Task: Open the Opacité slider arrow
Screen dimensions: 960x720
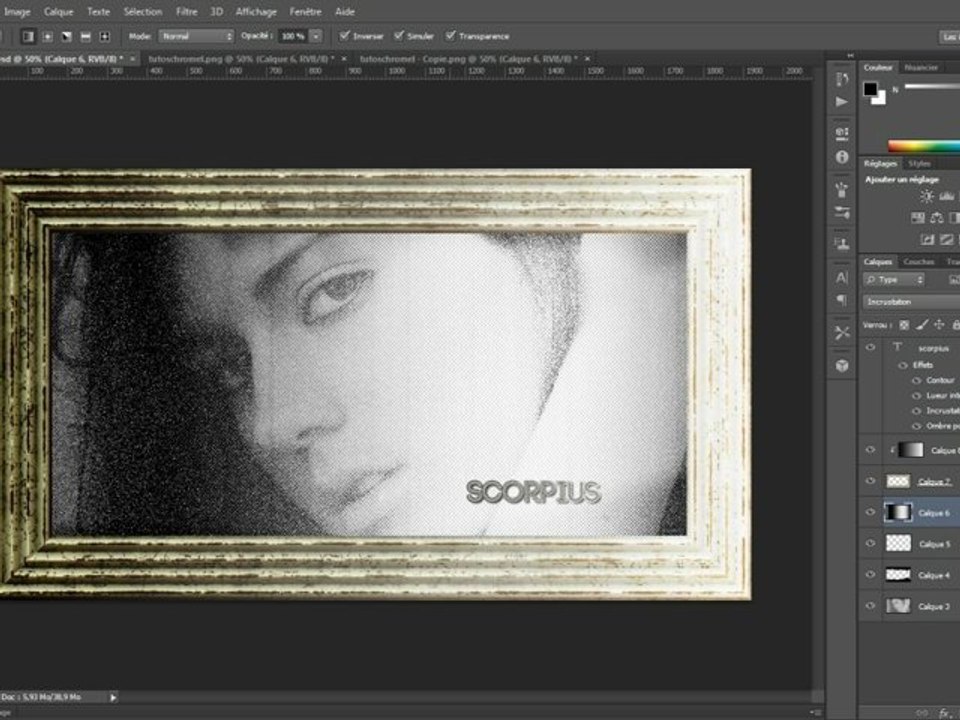Action: tap(316, 36)
